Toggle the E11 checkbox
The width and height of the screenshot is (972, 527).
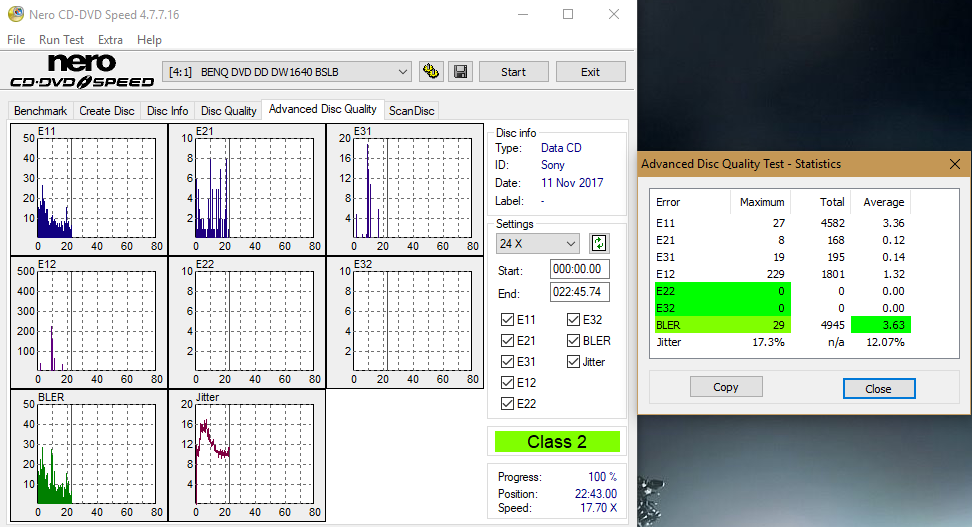507,319
